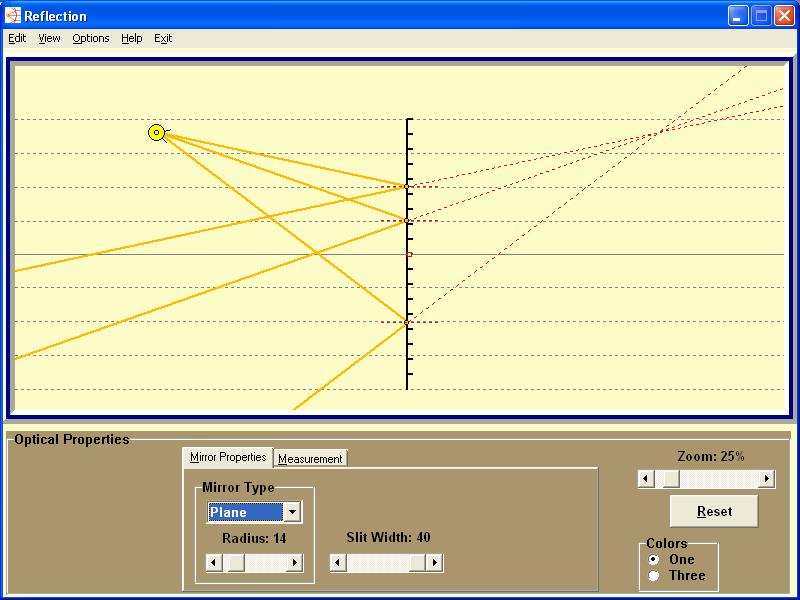Image resolution: width=800 pixels, height=600 pixels.
Task: Decrease Zoom with left arrow
Action: pyautogui.click(x=646, y=479)
